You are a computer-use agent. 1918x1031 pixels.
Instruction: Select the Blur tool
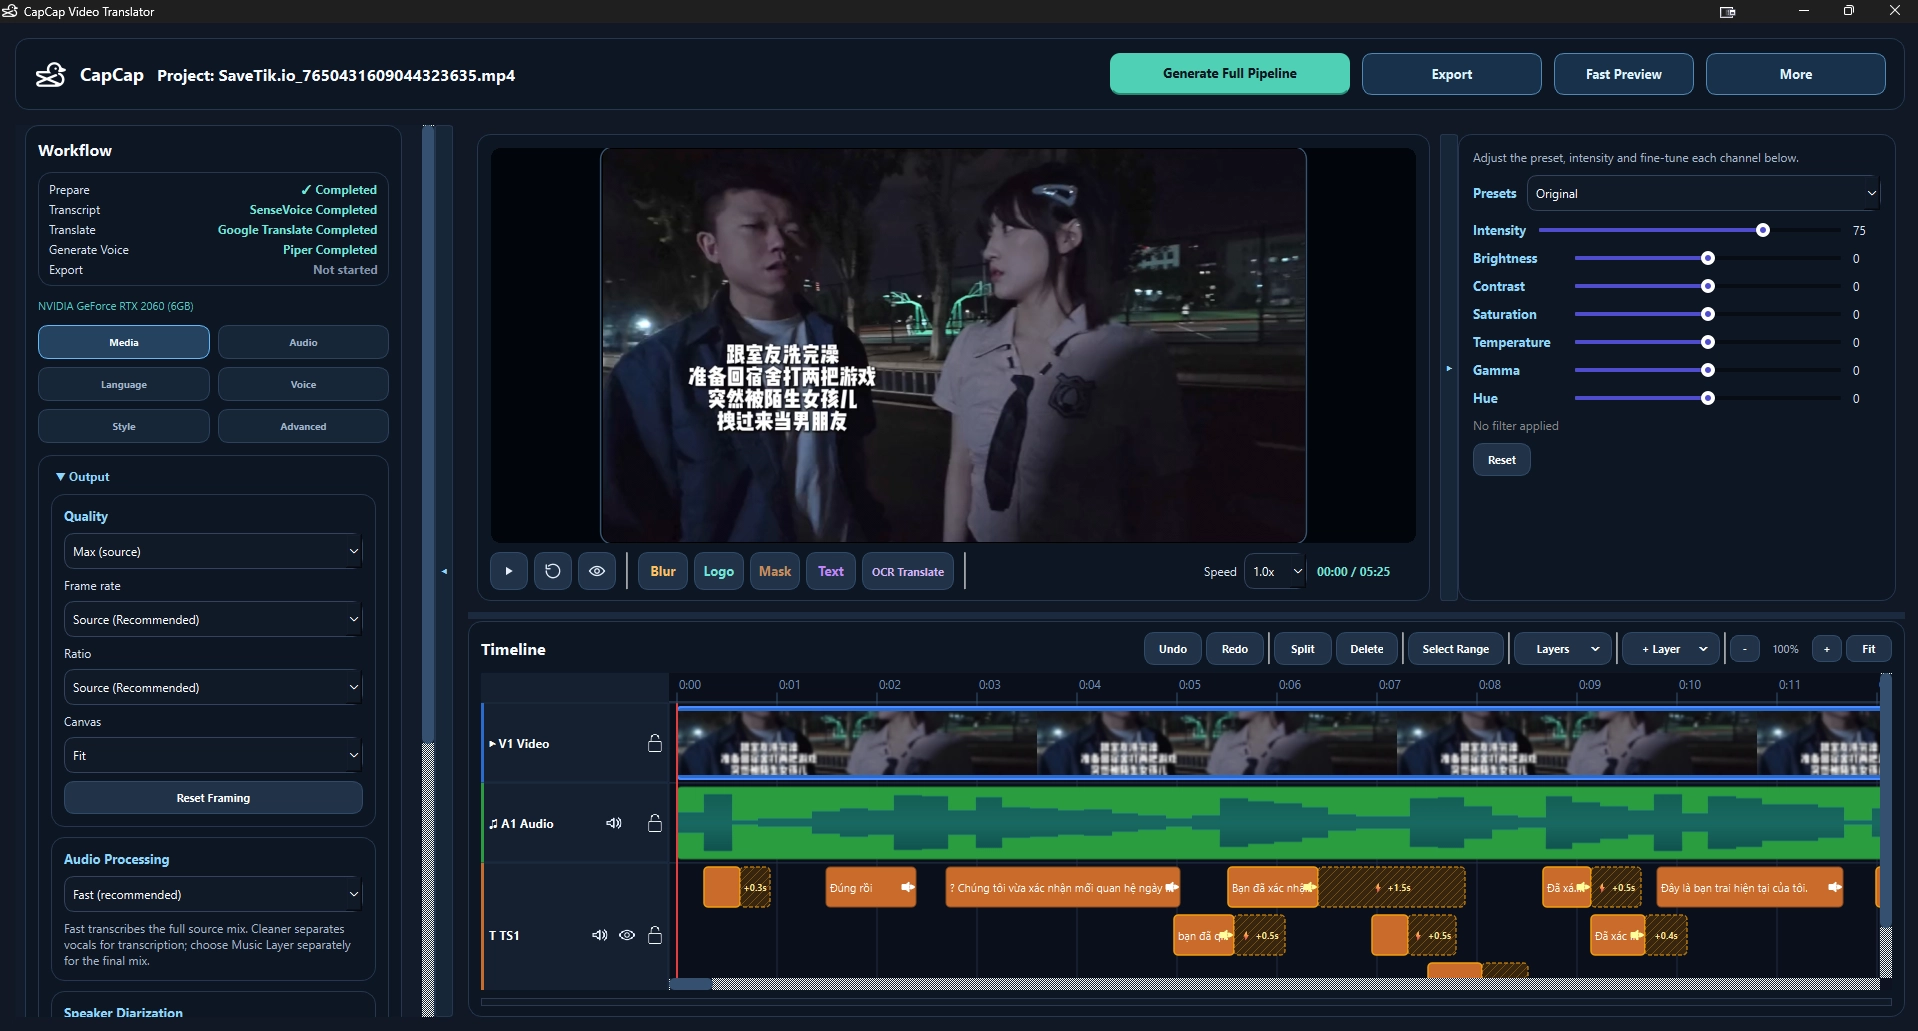pos(663,571)
